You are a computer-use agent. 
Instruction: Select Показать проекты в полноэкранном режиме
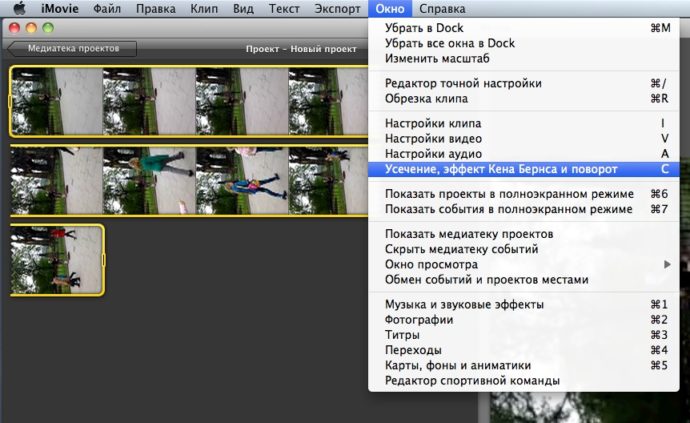click(524, 194)
